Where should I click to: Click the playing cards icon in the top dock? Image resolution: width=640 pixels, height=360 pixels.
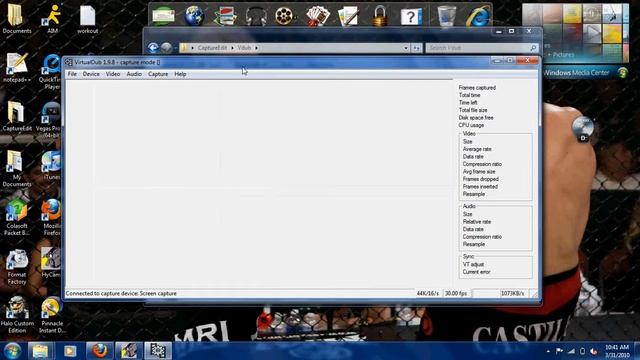coord(317,16)
